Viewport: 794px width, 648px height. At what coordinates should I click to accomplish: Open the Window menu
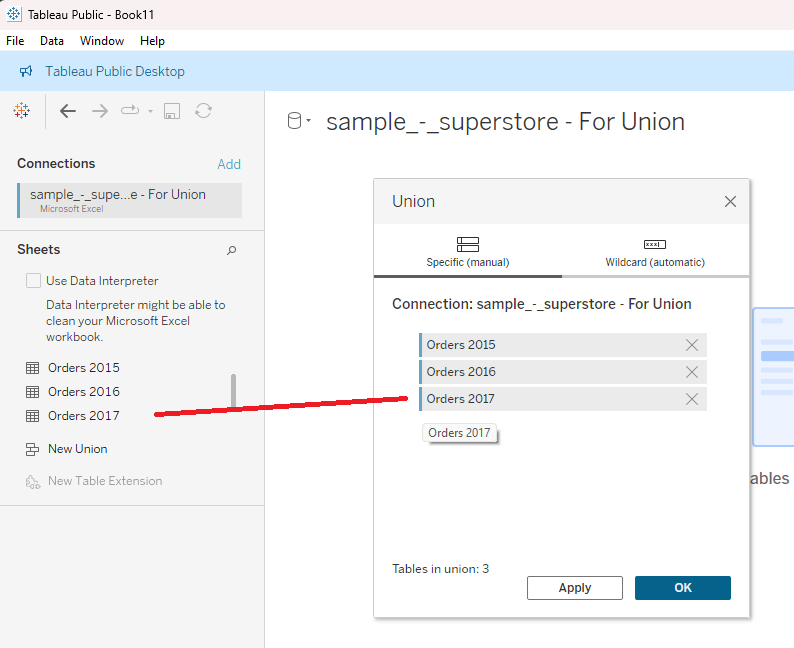point(102,41)
